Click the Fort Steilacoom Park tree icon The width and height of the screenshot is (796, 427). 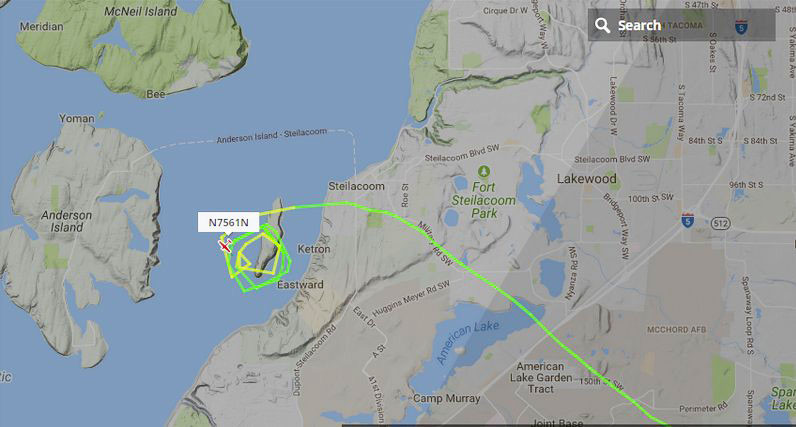point(484,172)
